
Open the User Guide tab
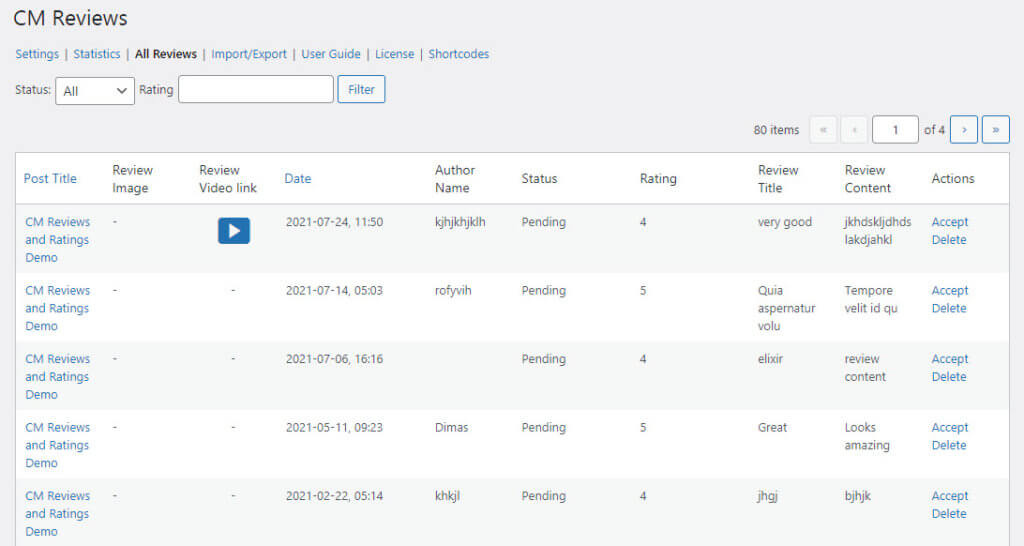(x=330, y=54)
